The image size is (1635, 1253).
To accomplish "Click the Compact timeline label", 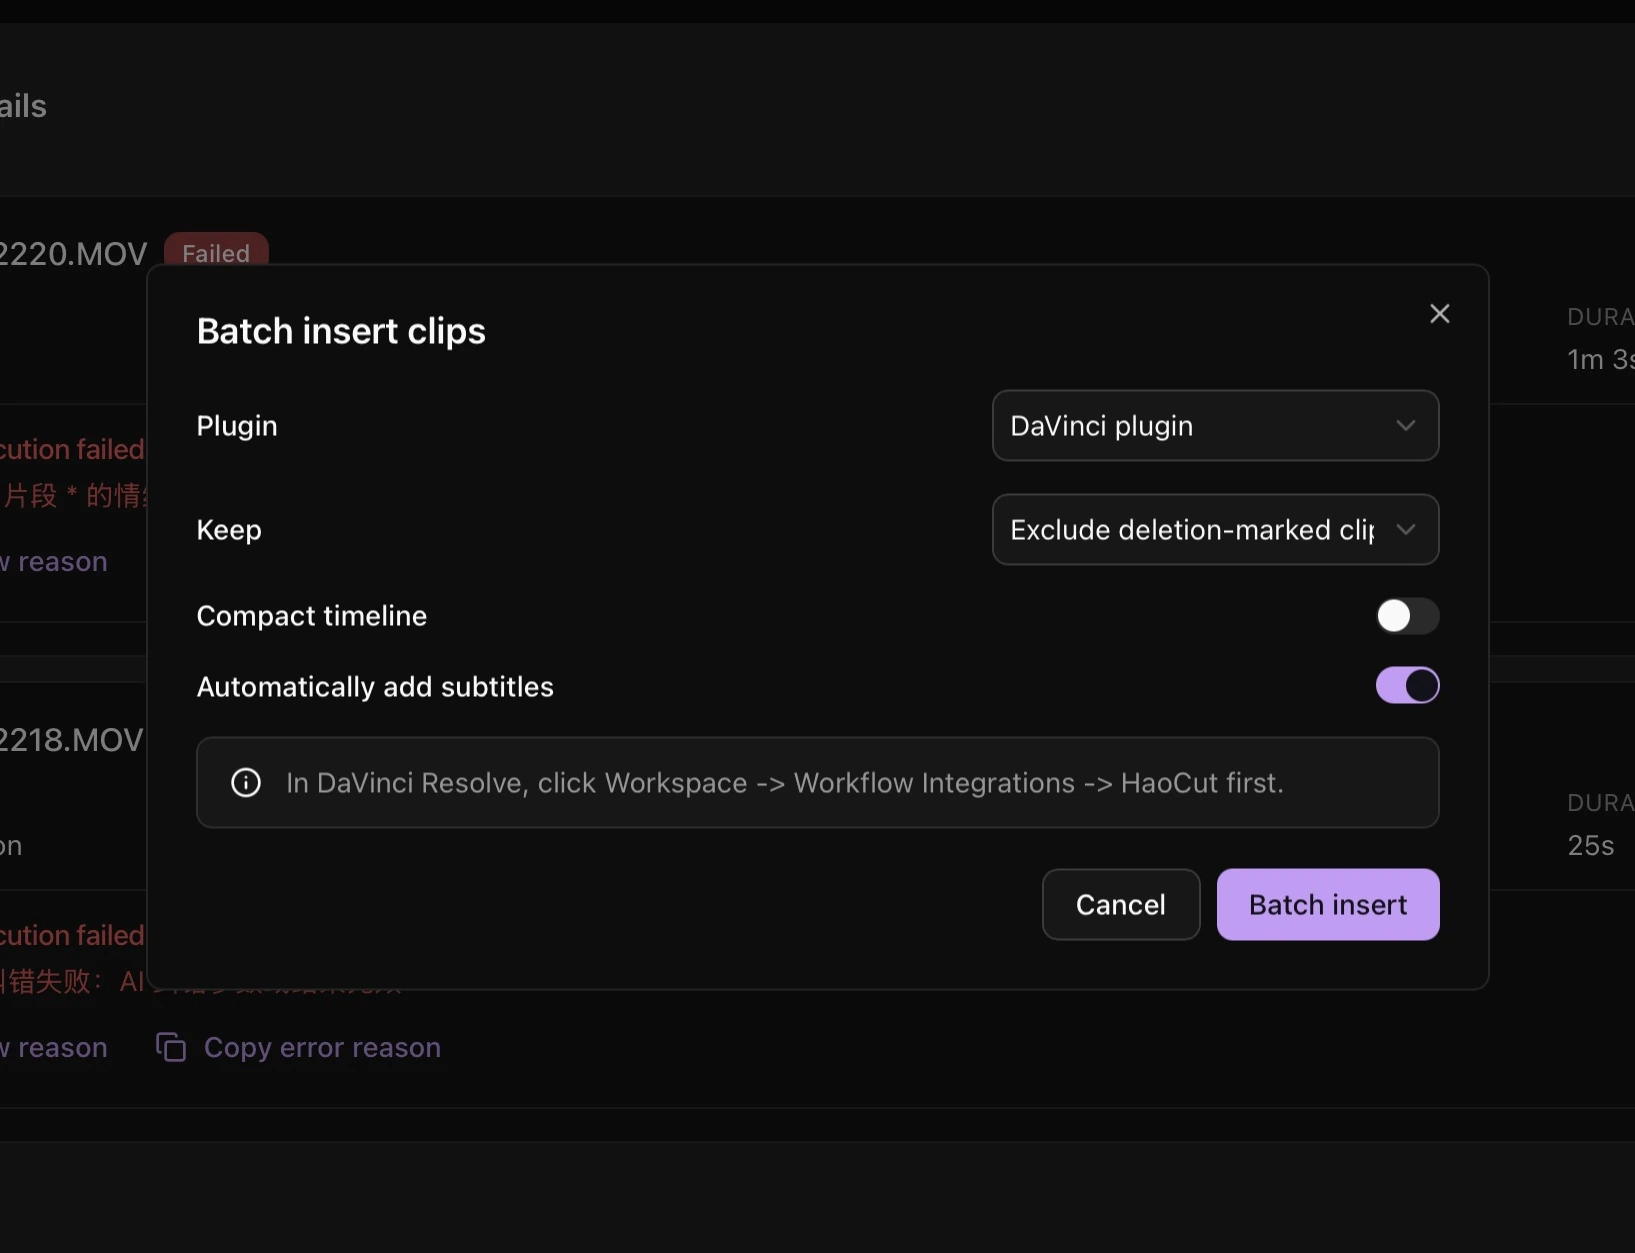I will pos(312,616).
